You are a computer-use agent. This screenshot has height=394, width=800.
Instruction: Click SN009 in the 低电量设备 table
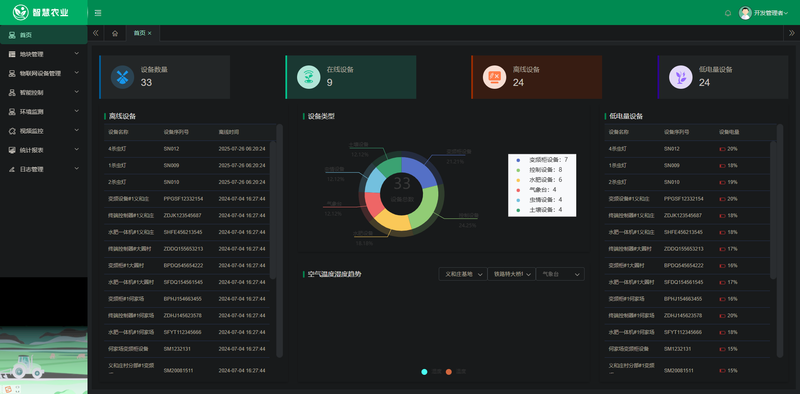click(672, 166)
